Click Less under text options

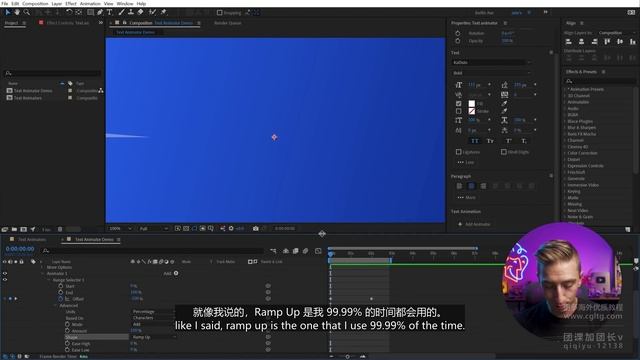(x=466, y=162)
